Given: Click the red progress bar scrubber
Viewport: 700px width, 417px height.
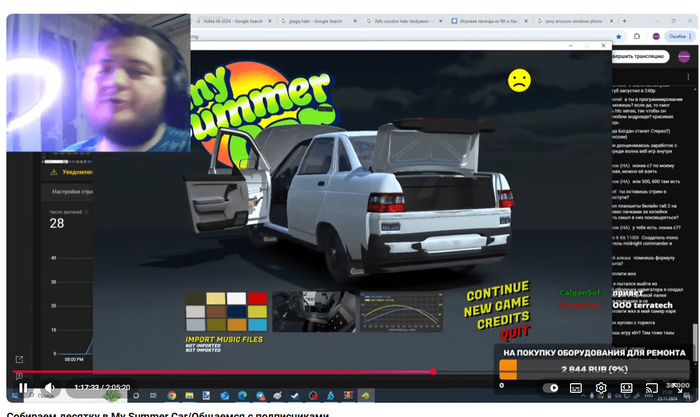Looking at the screenshot, I should coord(432,372).
